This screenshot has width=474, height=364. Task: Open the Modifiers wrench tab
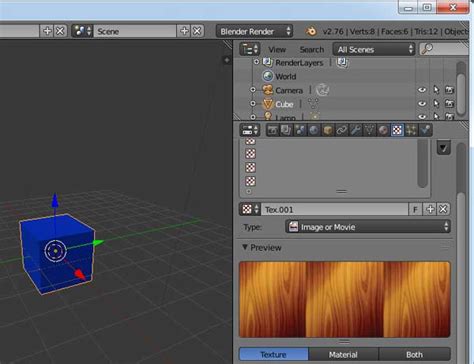[x=355, y=130]
